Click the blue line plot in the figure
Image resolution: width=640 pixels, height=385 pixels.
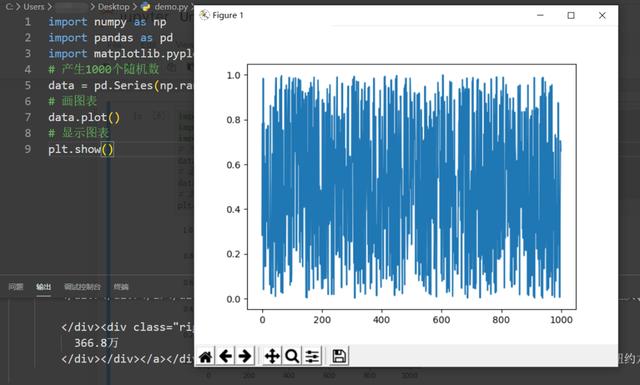pyautogui.click(x=411, y=186)
